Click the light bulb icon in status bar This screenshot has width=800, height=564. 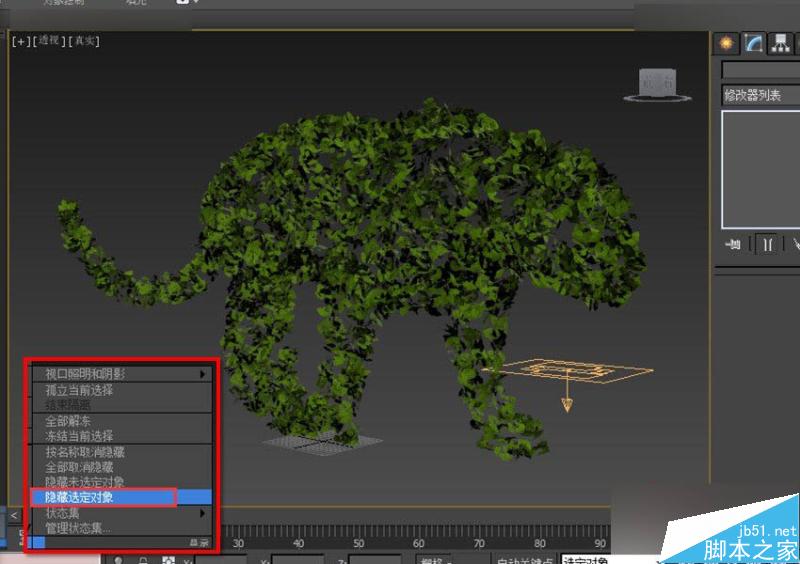[x=118, y=560]
